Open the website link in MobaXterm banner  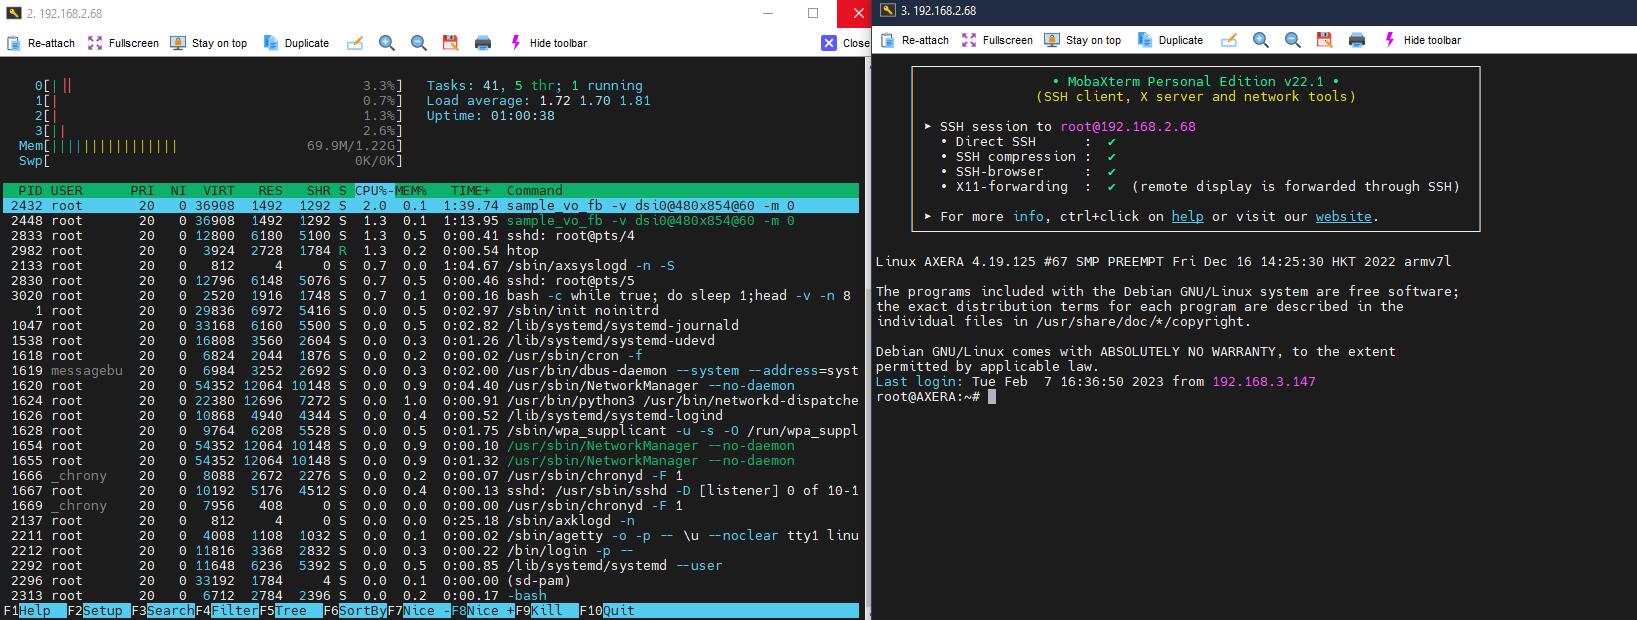pyautogui.click(x=1343, y=216)
